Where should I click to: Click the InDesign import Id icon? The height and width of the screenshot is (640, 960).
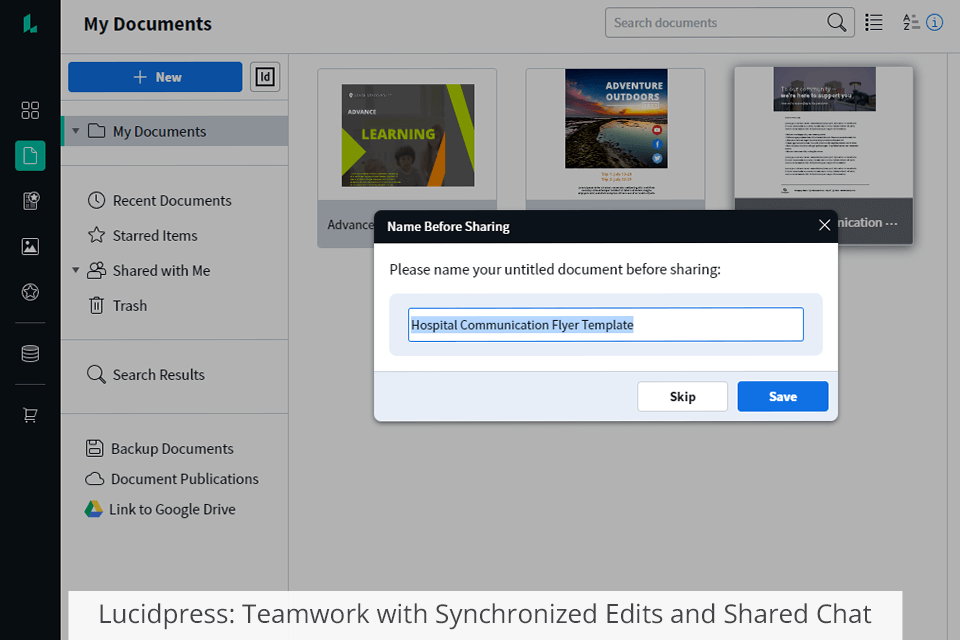point(265,77)
